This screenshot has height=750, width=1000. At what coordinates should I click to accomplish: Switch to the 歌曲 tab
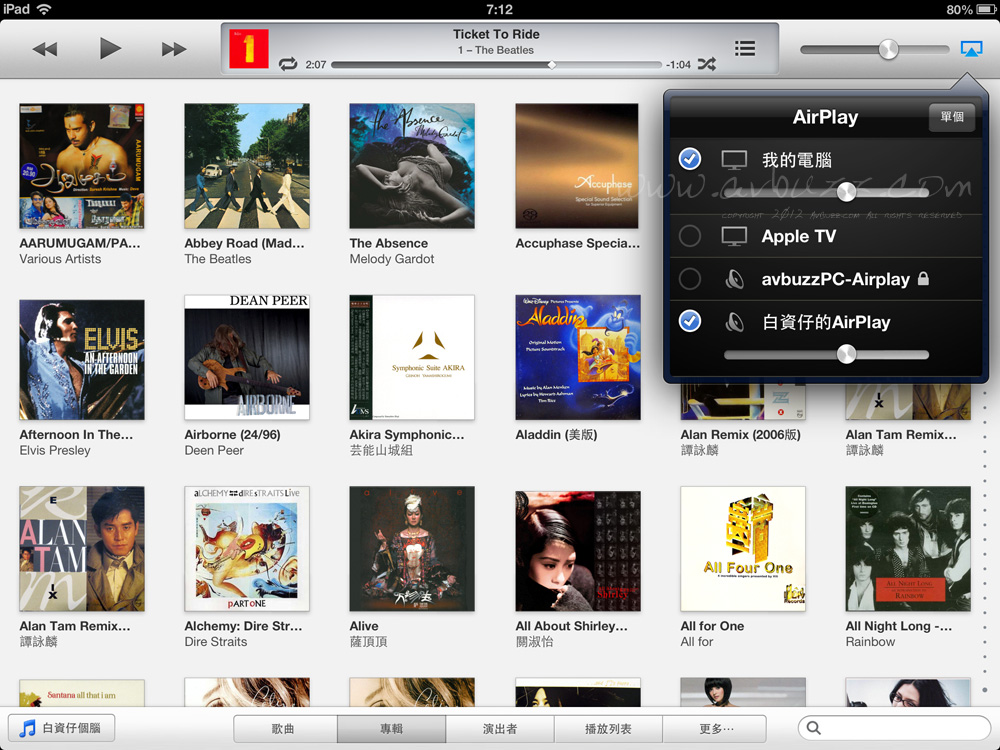coord(284,729)
